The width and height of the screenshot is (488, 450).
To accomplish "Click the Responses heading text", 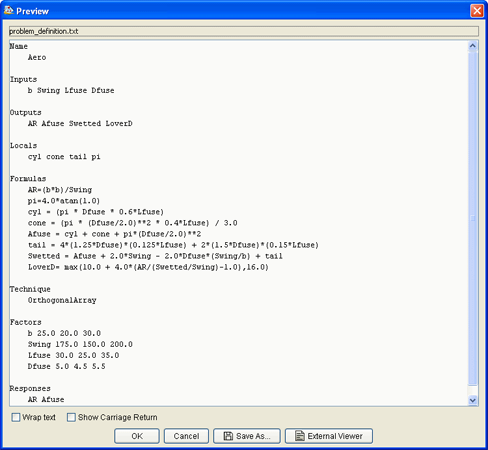I will 30,389.
